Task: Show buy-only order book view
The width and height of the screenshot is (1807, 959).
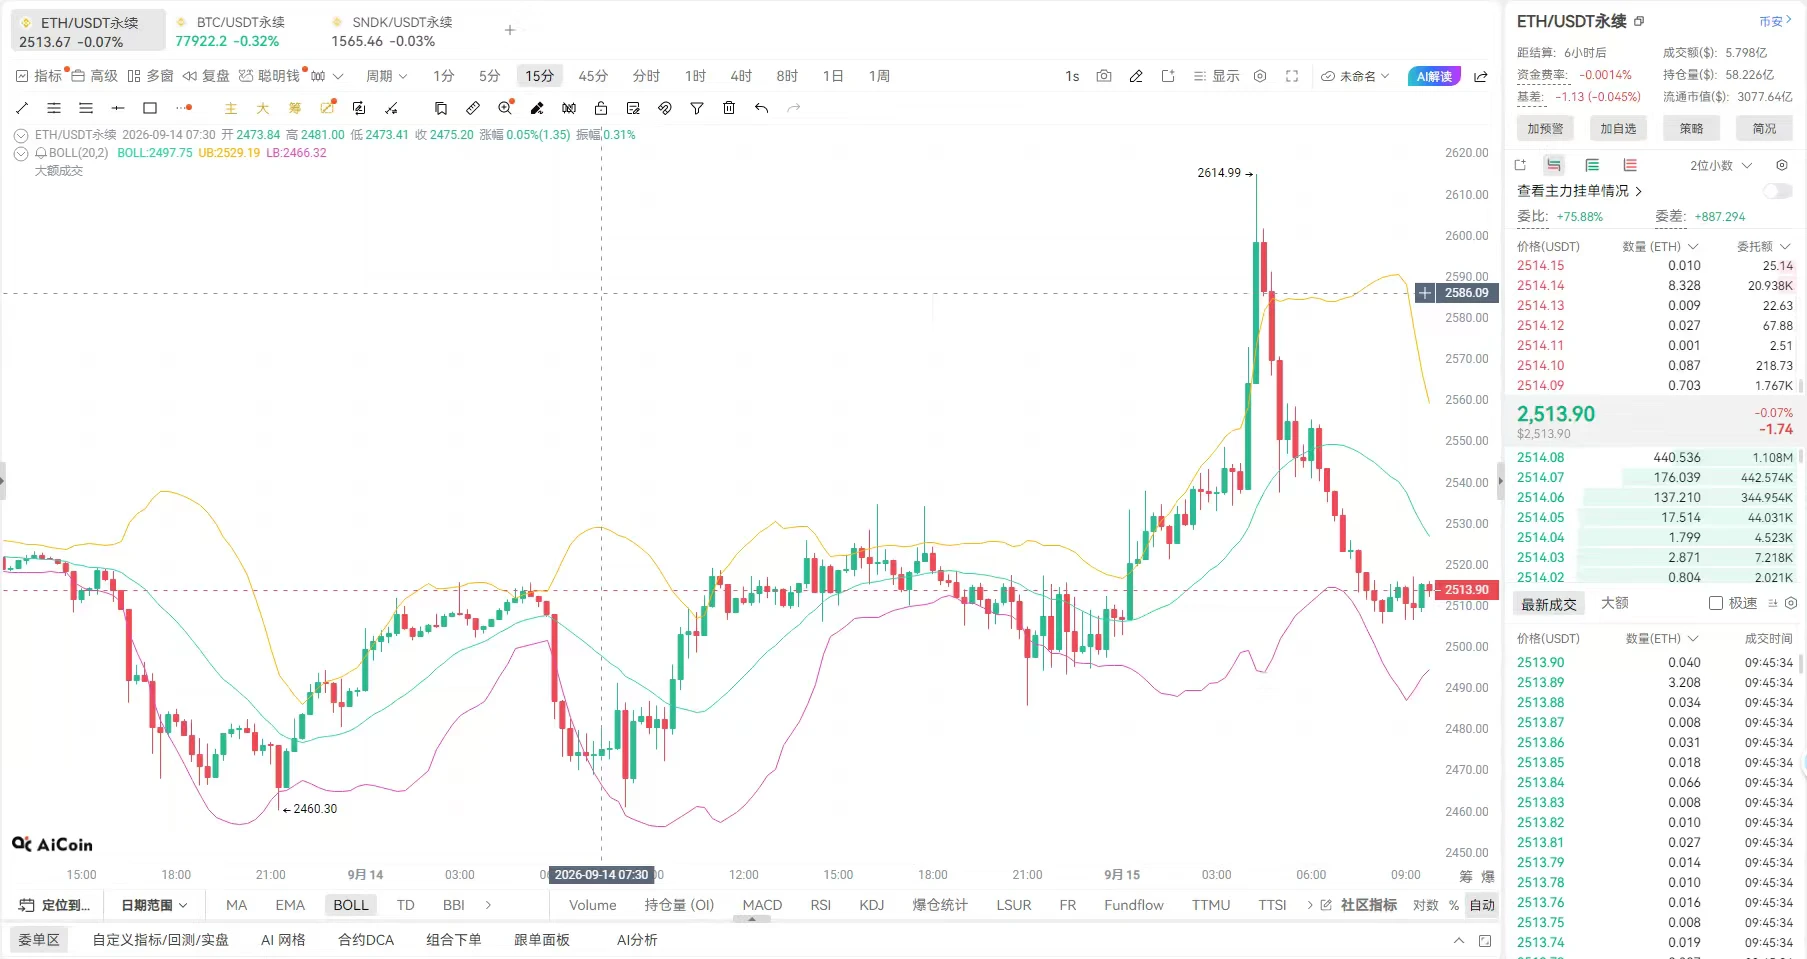Action: (x=1592, y=165)
